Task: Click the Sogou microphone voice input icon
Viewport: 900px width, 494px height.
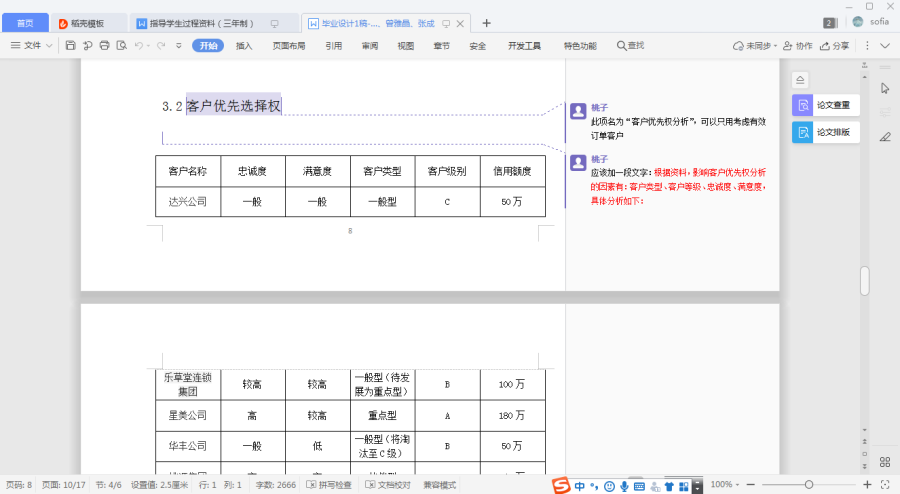Action: tap(624, 487)
